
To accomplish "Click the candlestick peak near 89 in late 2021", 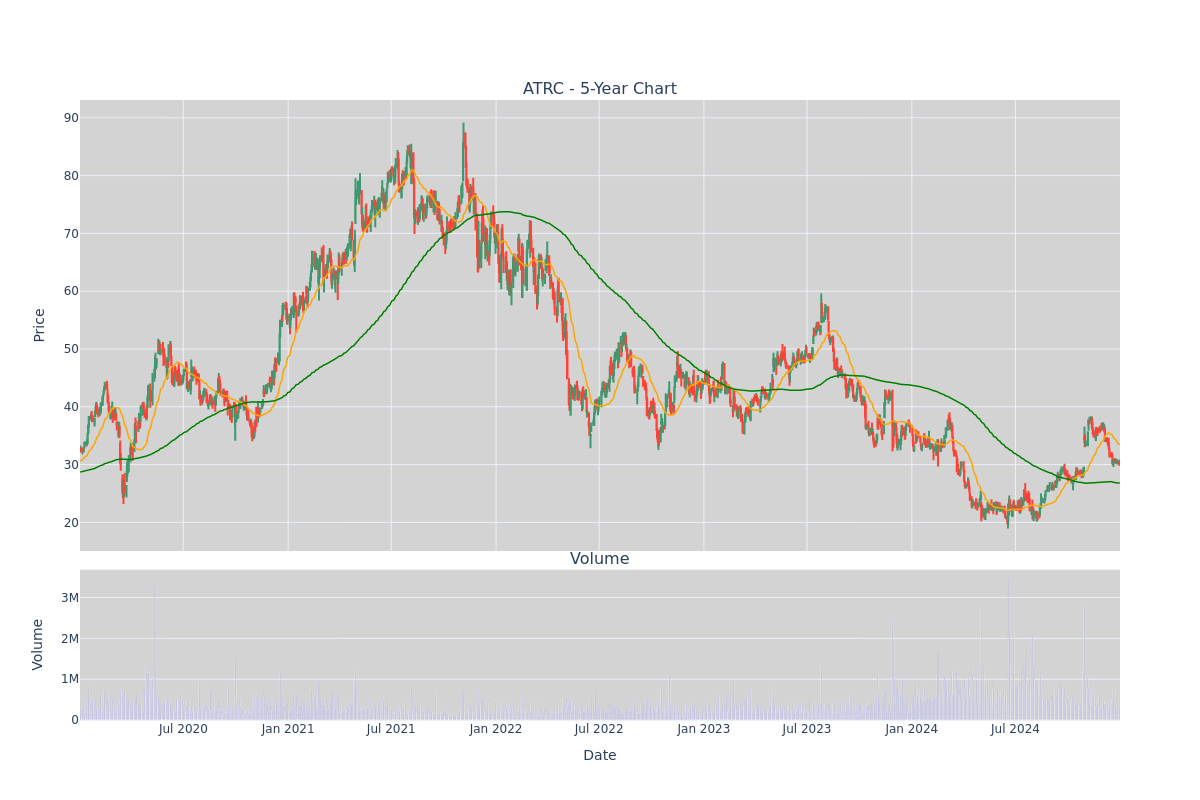I will click(x=463, y=128).
